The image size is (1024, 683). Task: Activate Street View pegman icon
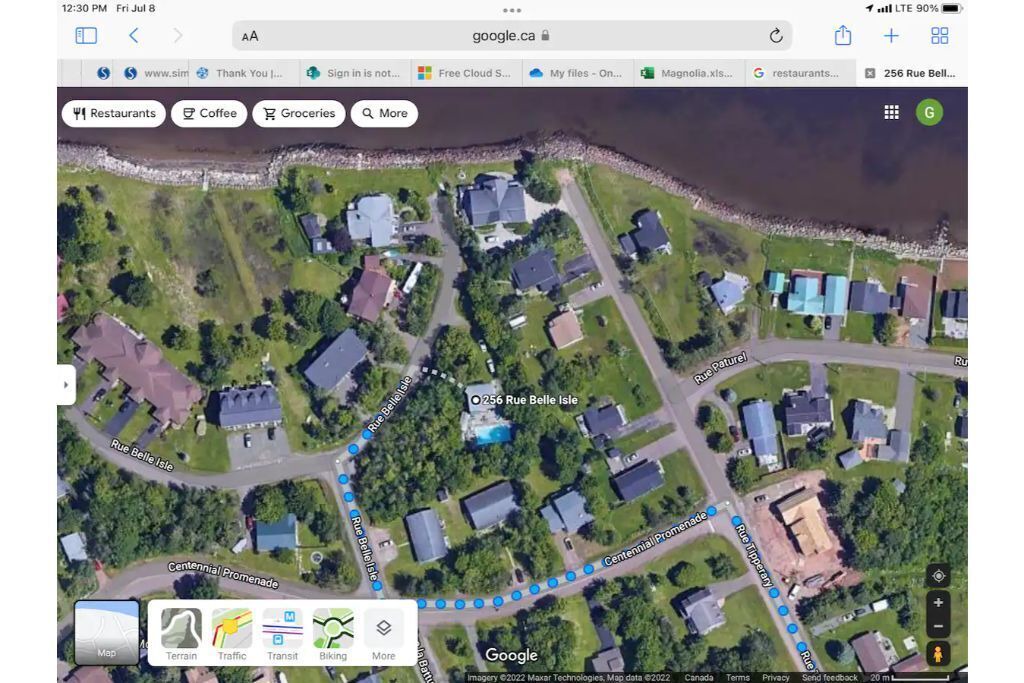tap(937, 655)
